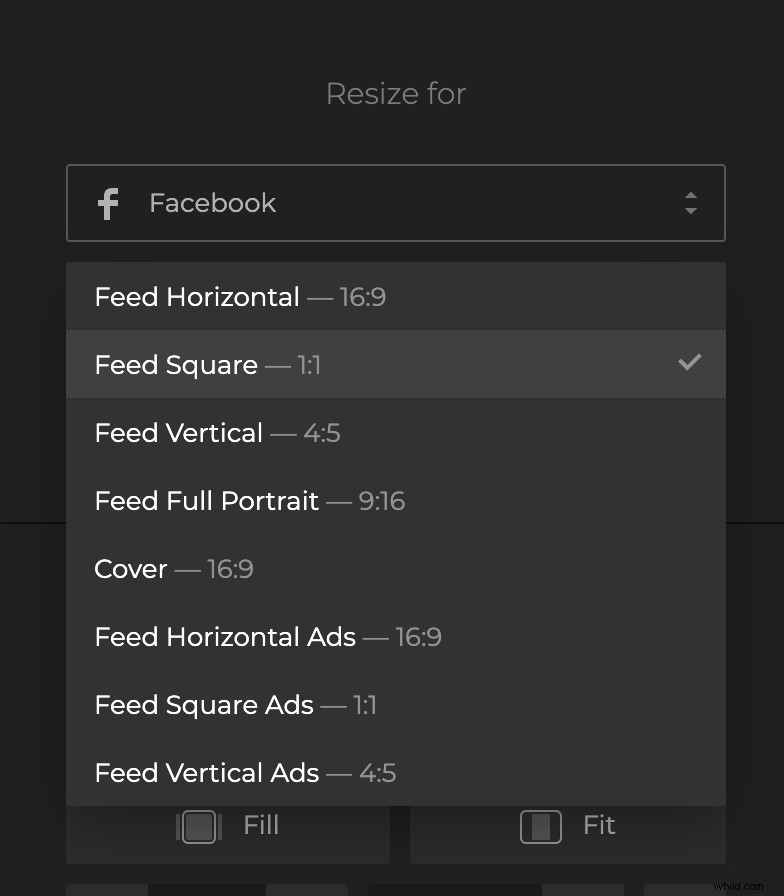
Task: Click the checkmark next to Feed Square
Action: pyautogui.click(x=689, y=363)
